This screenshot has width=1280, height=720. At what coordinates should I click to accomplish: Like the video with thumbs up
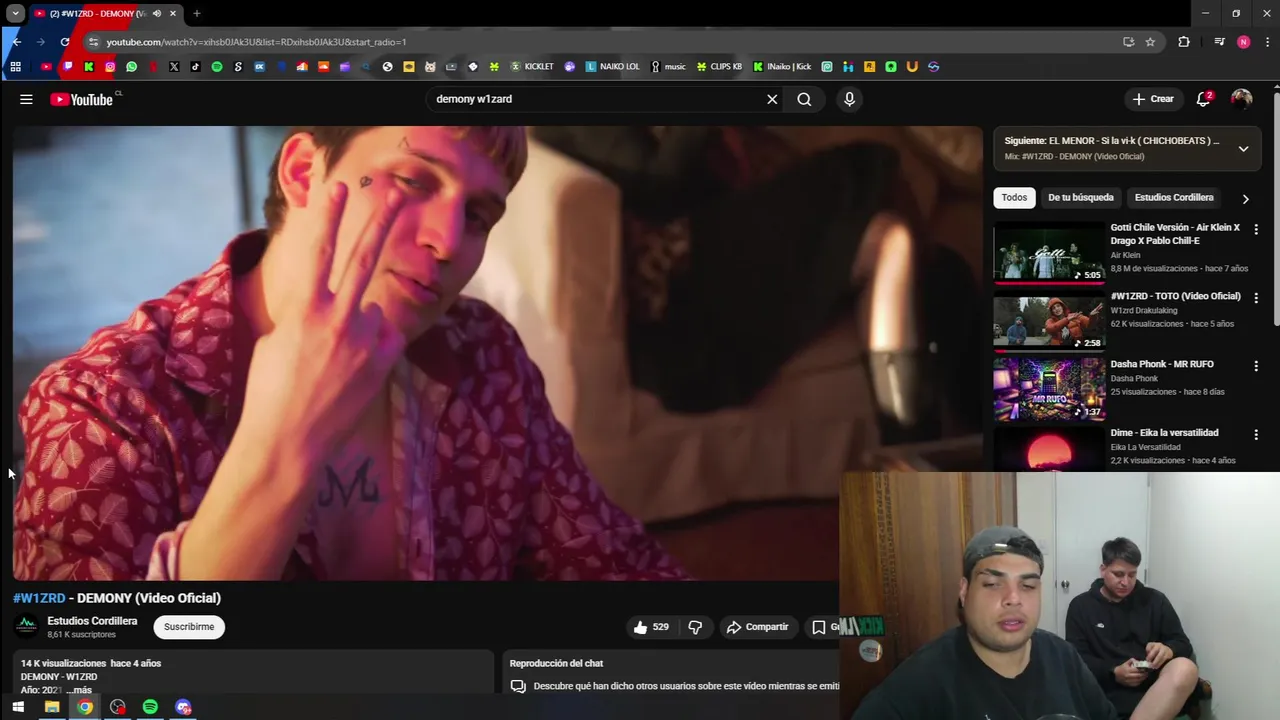coord(650,627)
